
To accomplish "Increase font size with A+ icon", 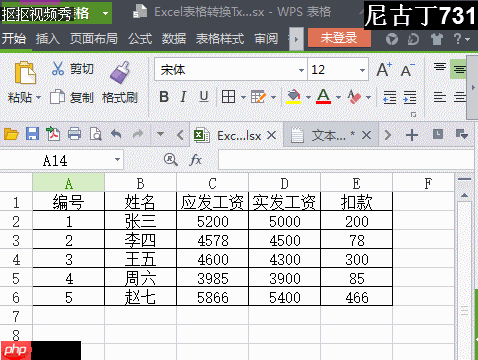I will click(384, 69).
